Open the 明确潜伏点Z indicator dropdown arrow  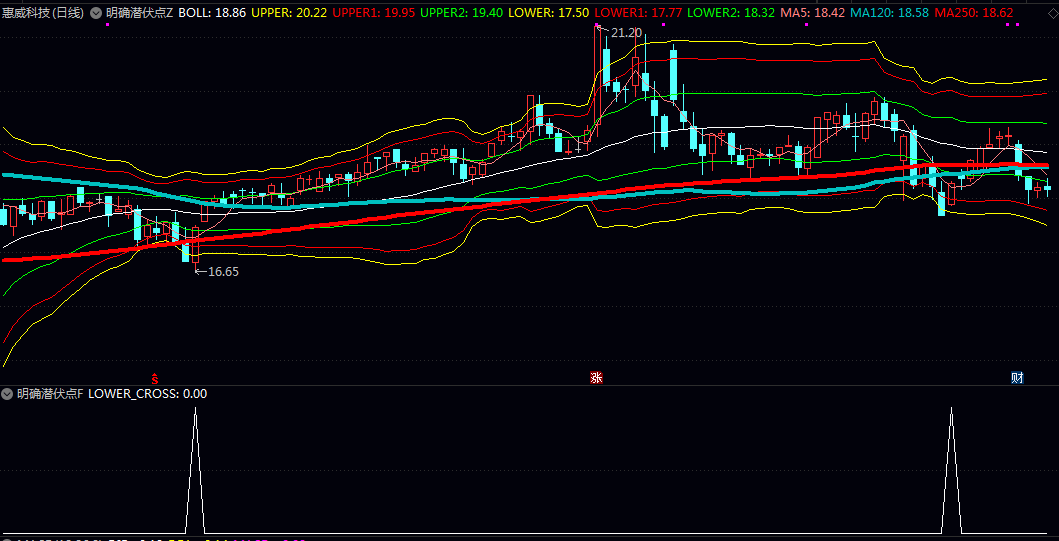point(96,13)
